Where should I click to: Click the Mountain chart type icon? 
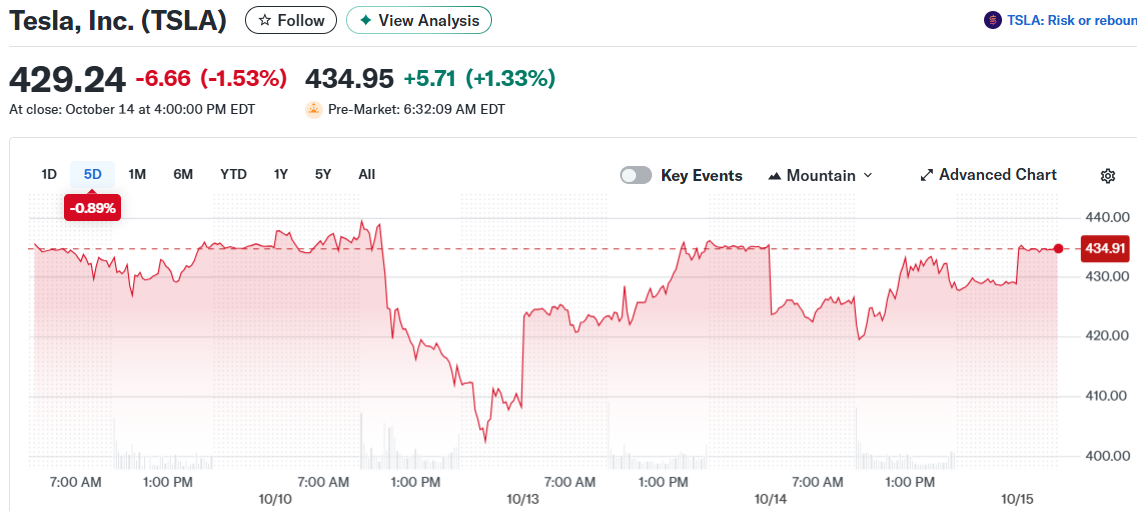tap(774, 176)
